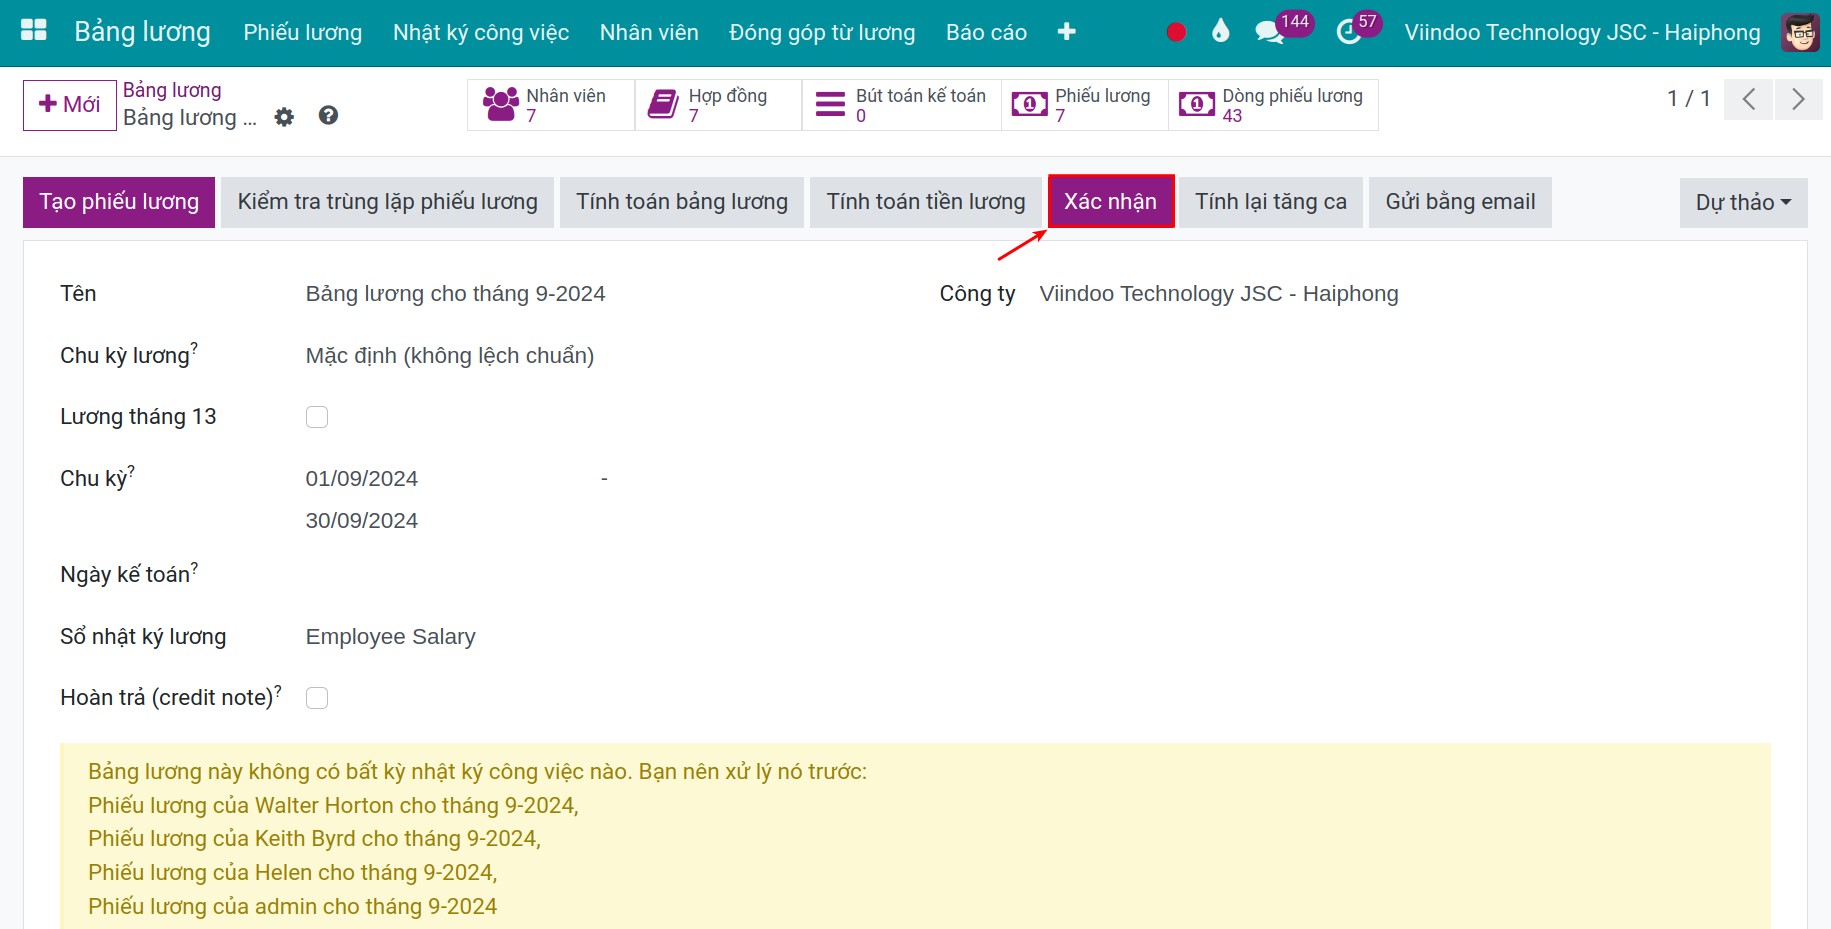Open Nhân viên stat button
The image size is (1831, 929).
pos(551,105)
